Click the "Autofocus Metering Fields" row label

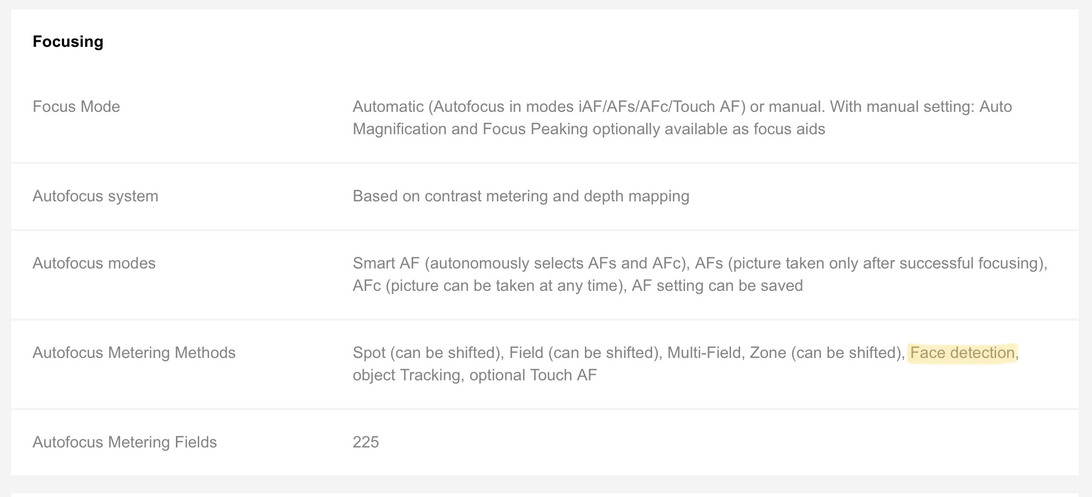[124, 442]
